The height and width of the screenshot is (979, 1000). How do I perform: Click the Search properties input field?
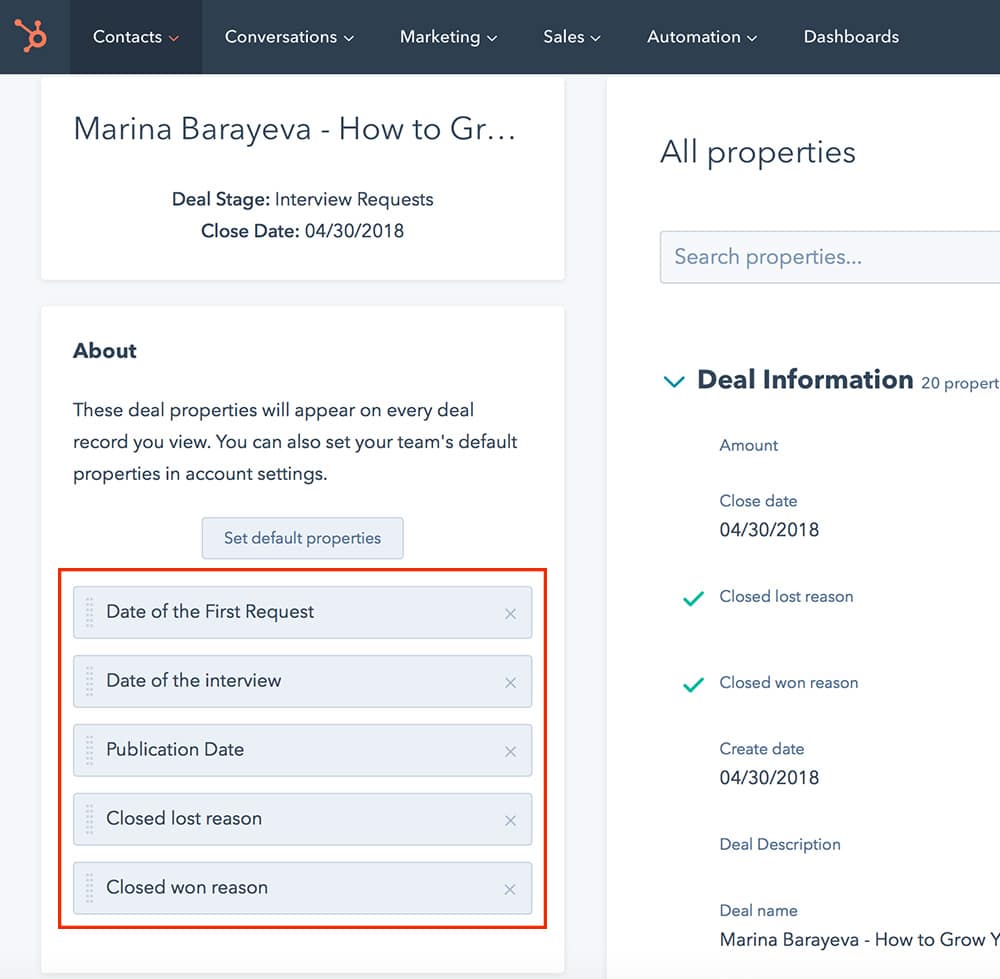[x=830, y=257]
